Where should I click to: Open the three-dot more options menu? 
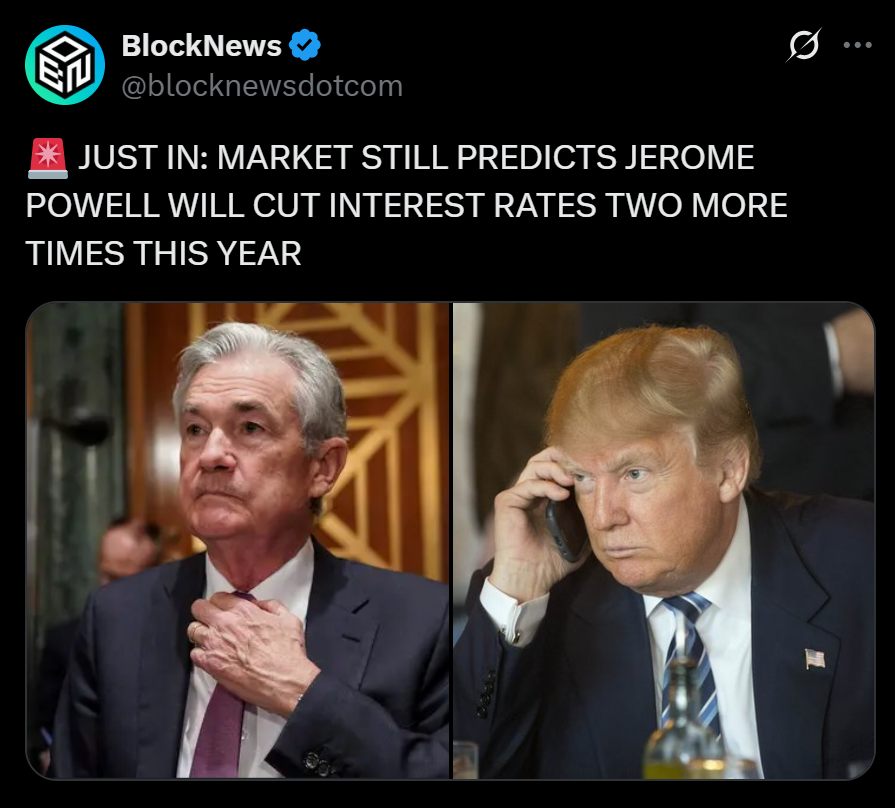(x=858, y=45)
